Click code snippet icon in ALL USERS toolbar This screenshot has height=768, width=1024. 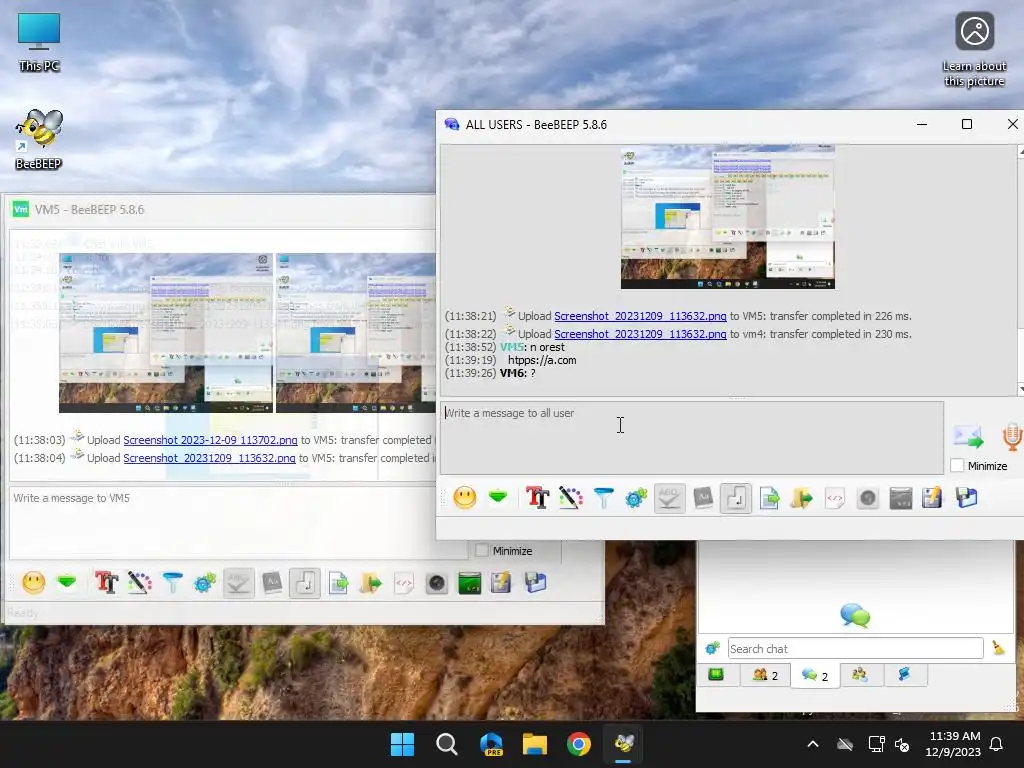(835, 498)
